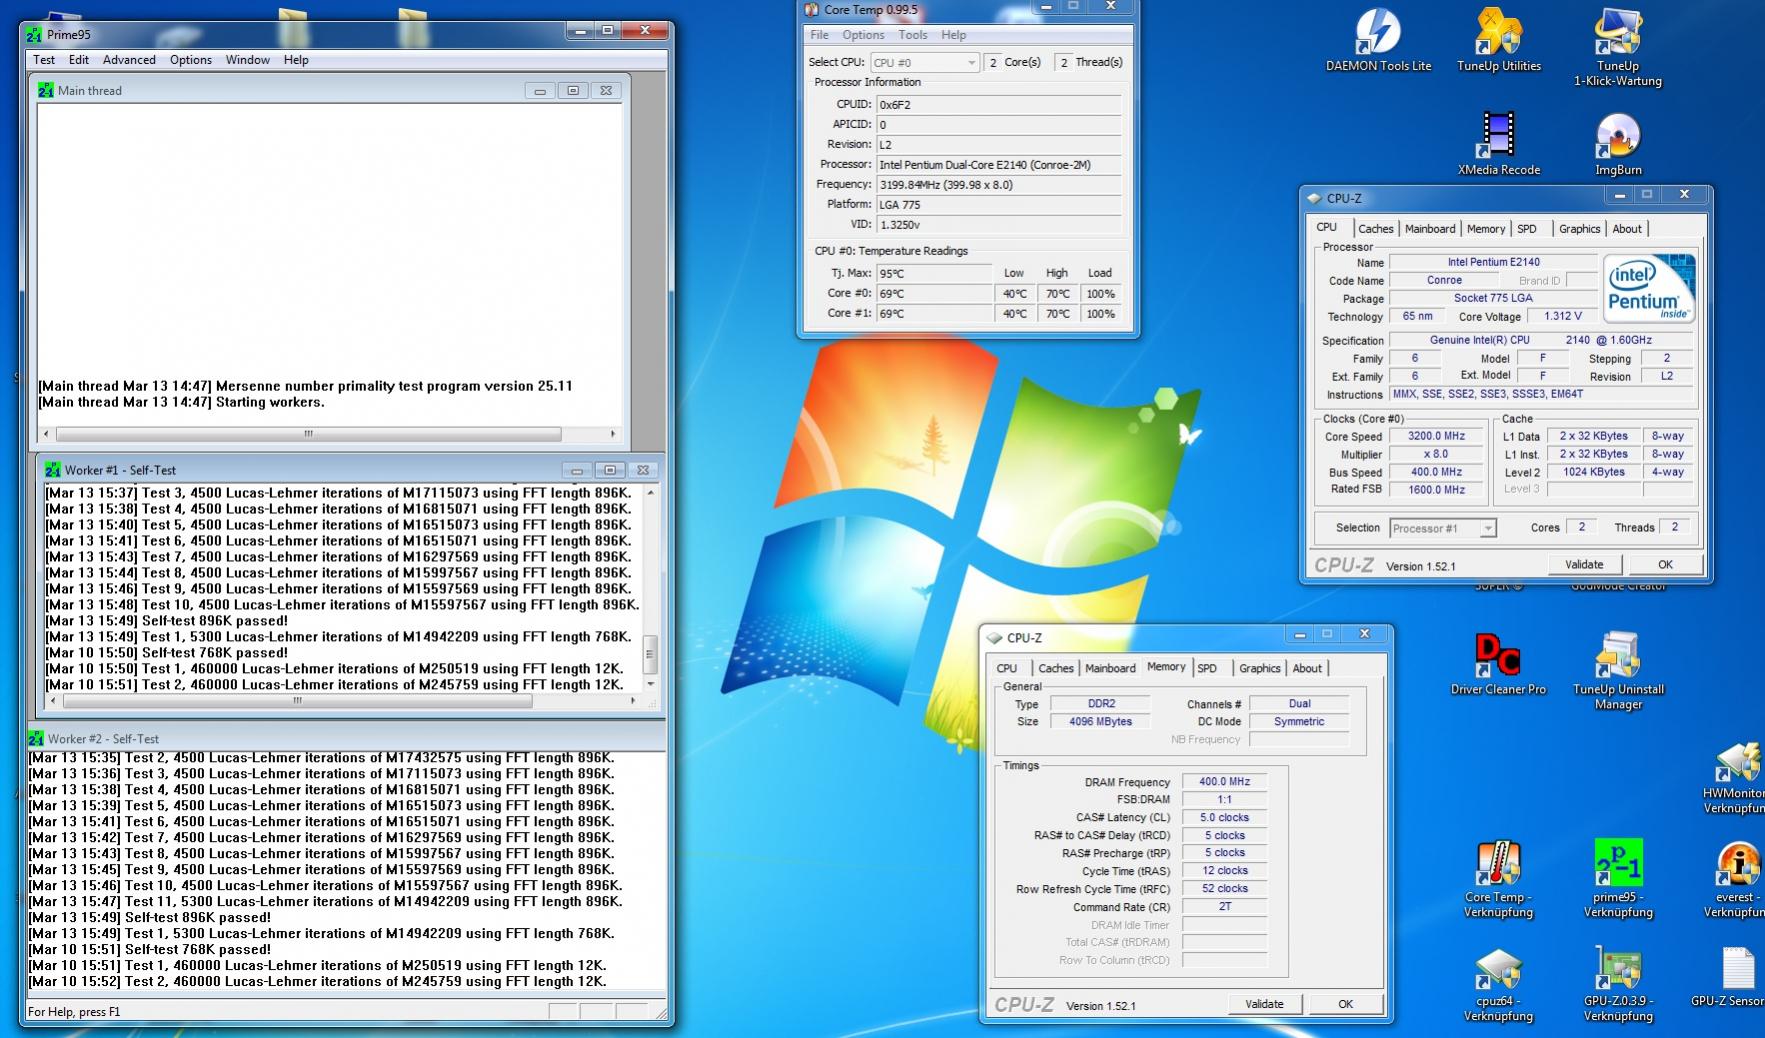This screenshot has height=1038, width=1765.
Task: Open the SPD tab in CPU-Z memory window
Action: point(1207,669)
